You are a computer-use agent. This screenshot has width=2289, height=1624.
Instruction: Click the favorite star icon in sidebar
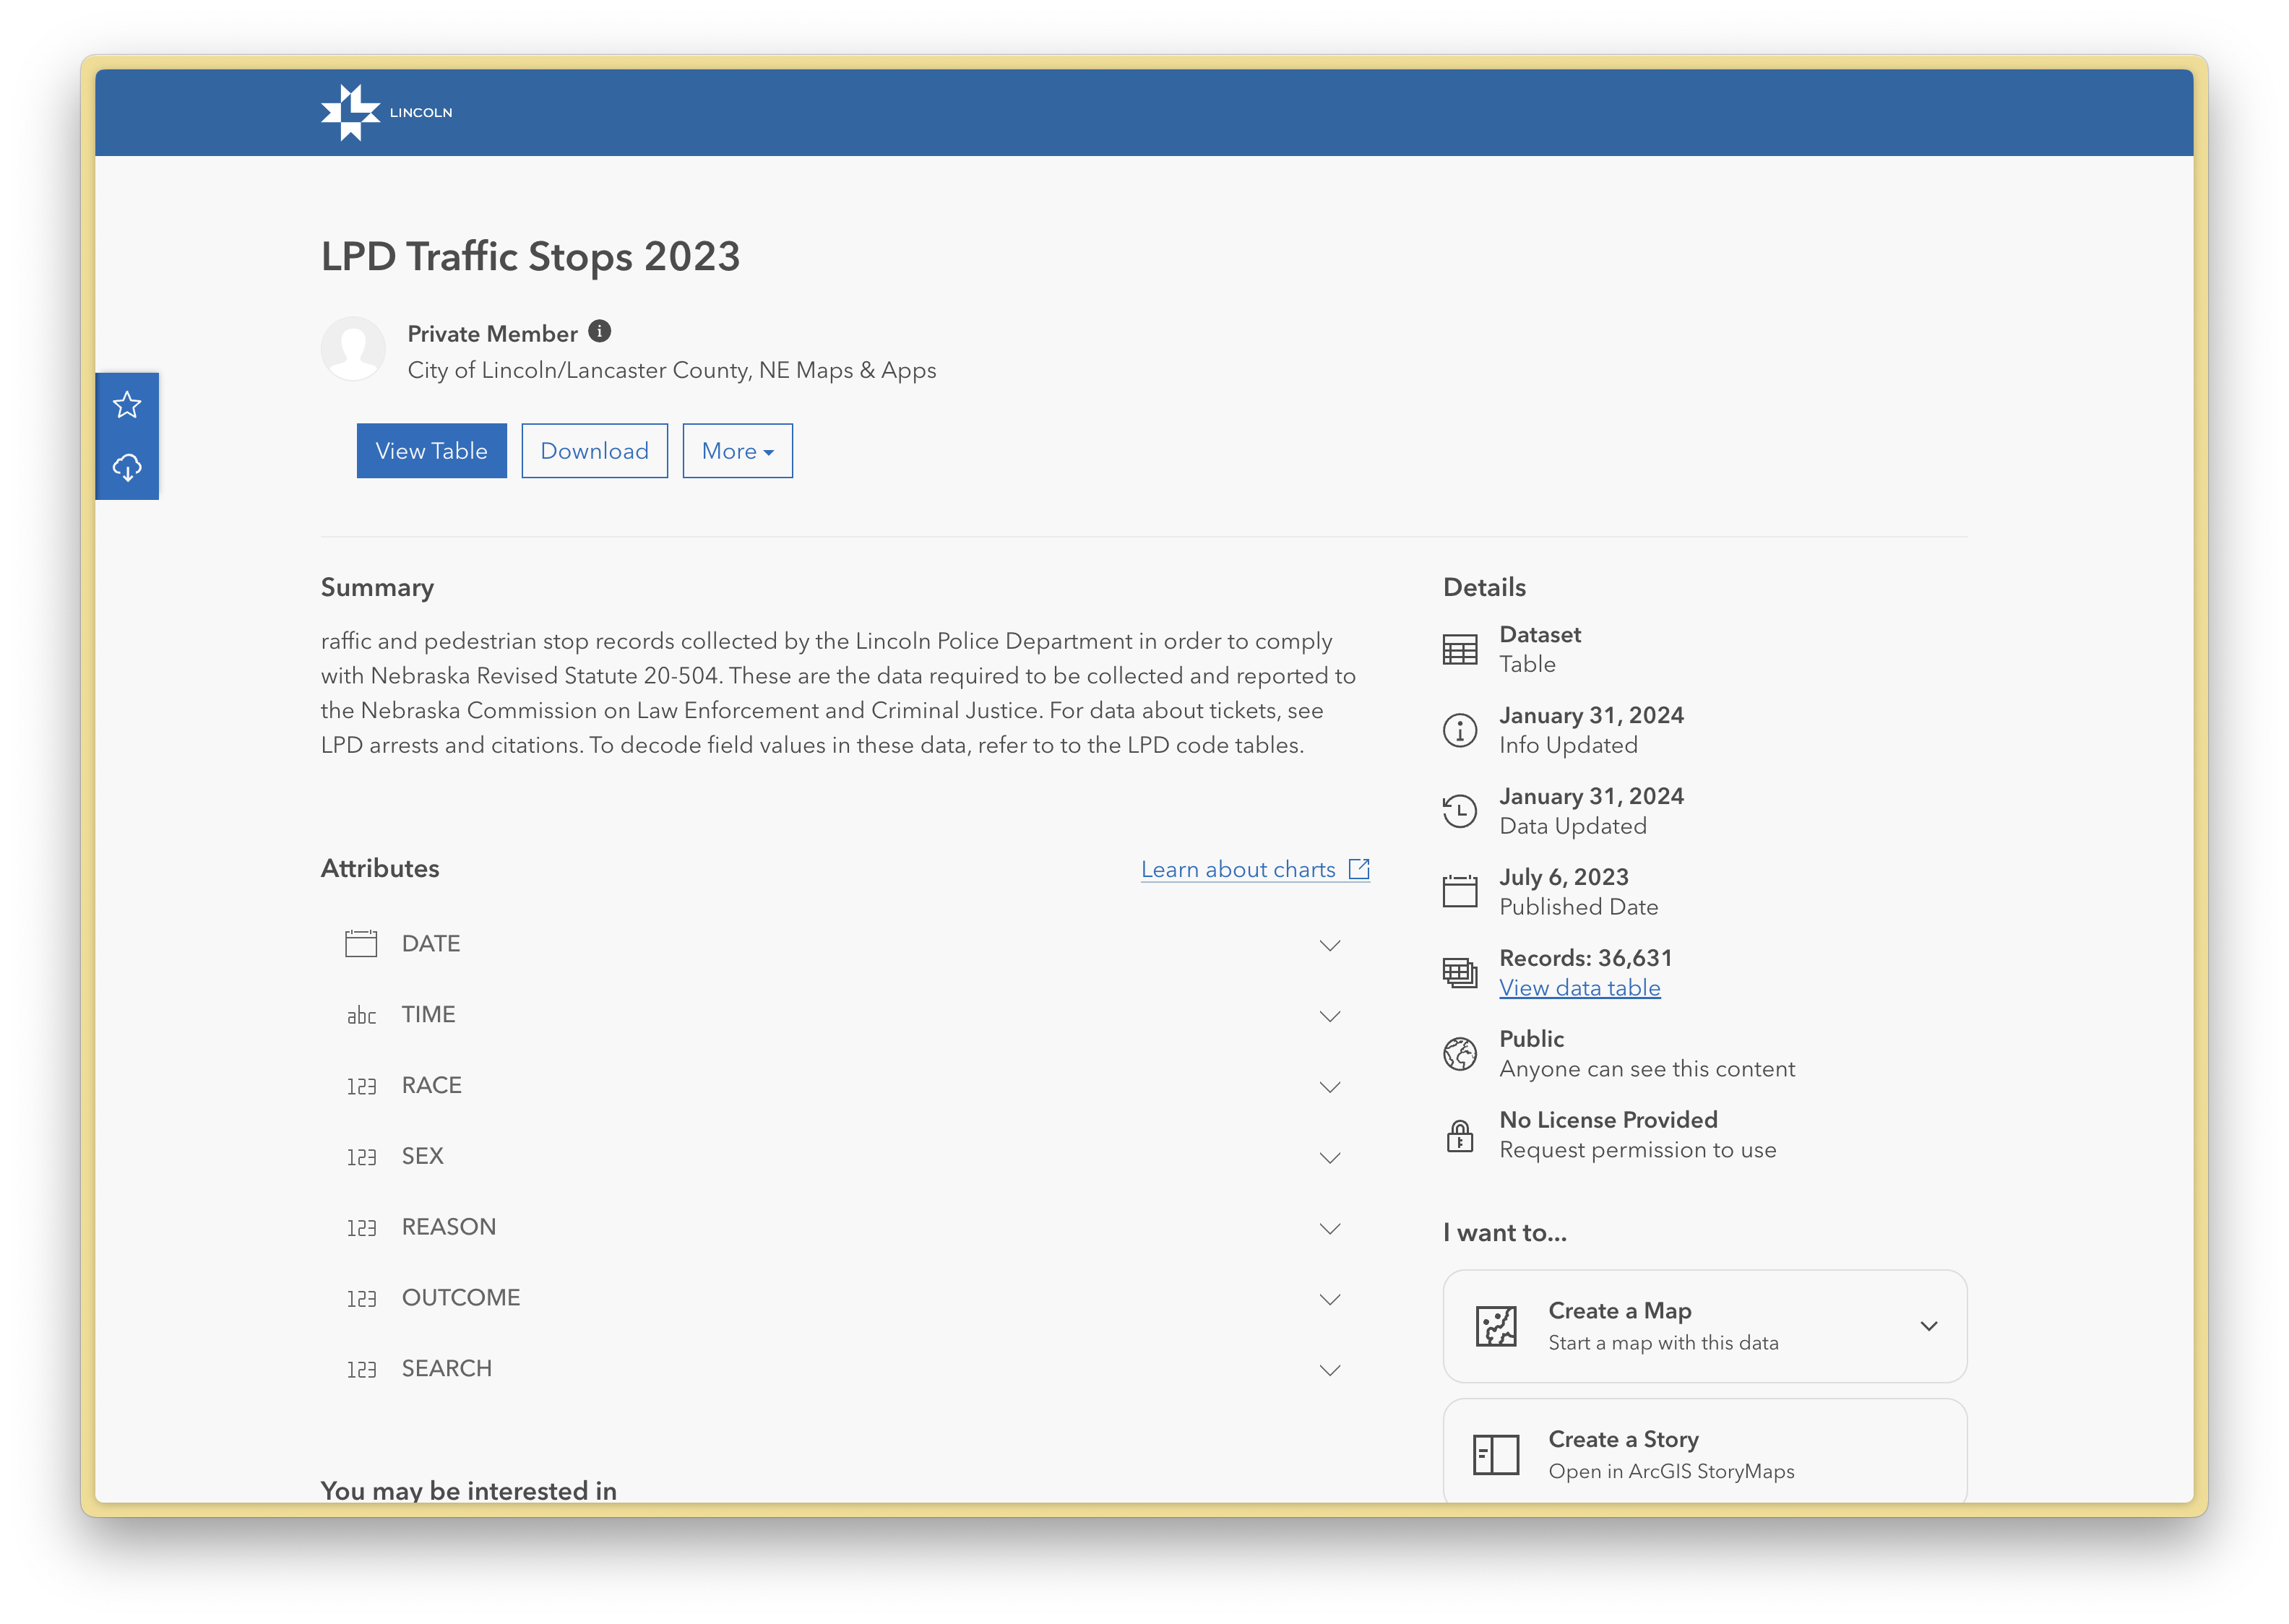pyautogui.click(x=127, y=405)
